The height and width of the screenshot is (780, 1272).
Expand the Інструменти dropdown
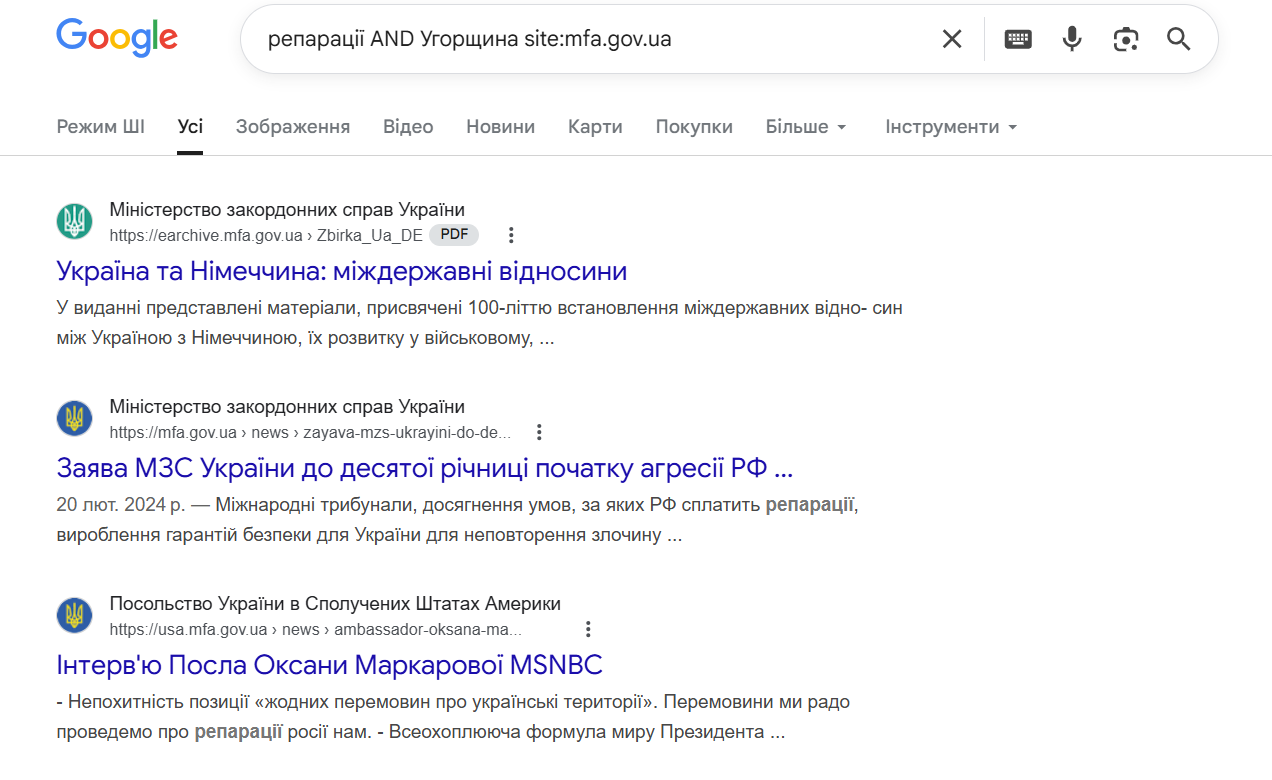(x=950, y=127)
